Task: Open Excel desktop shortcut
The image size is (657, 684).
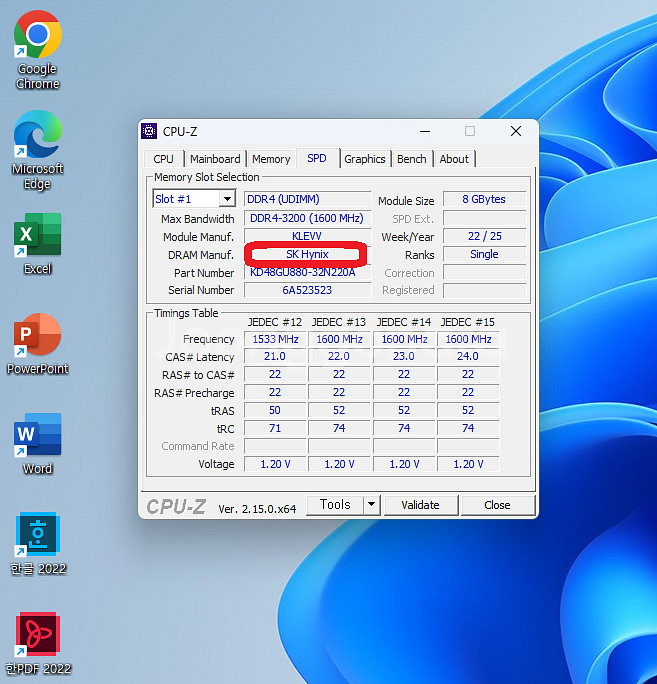Action: click(38, 244)
